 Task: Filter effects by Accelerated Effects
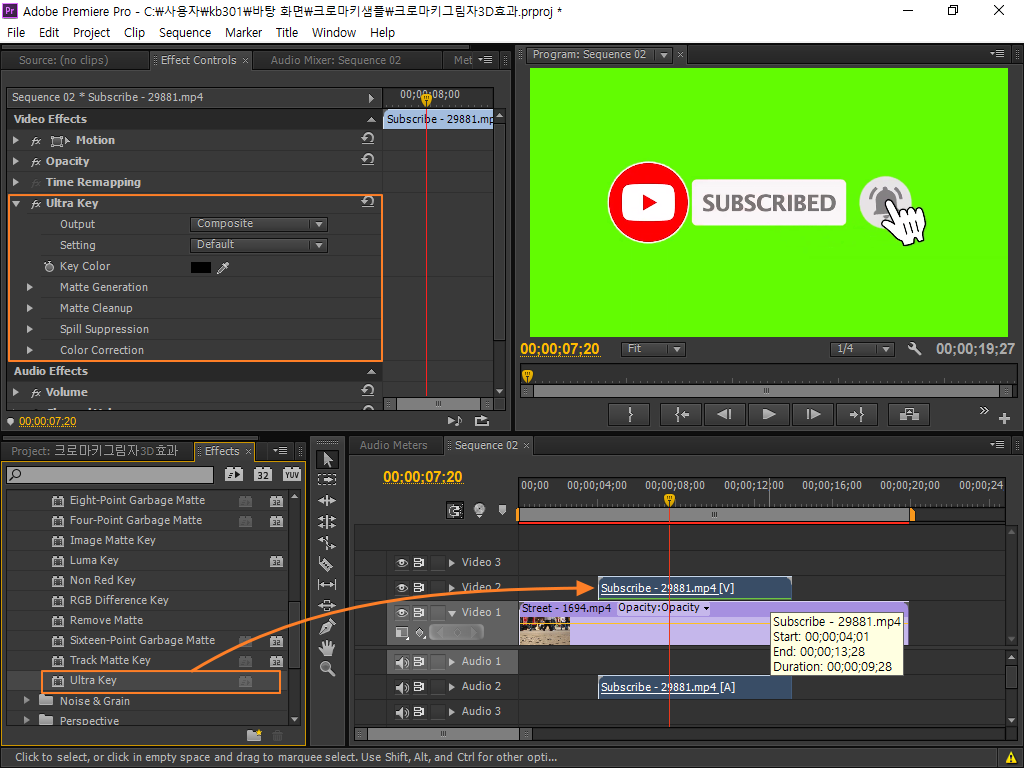[x=233, y=475]
